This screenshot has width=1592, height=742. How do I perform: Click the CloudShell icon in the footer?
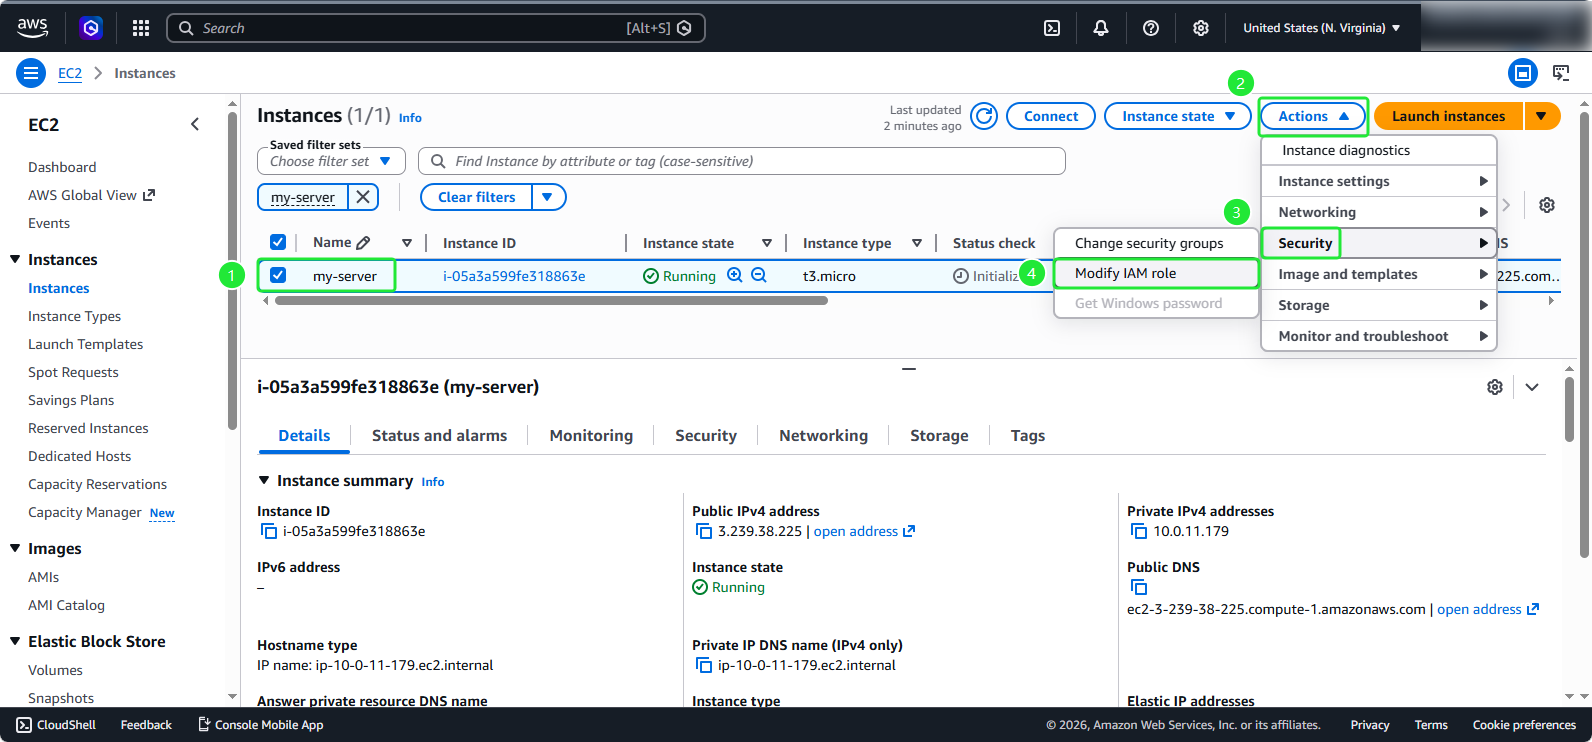coord(24,725)
